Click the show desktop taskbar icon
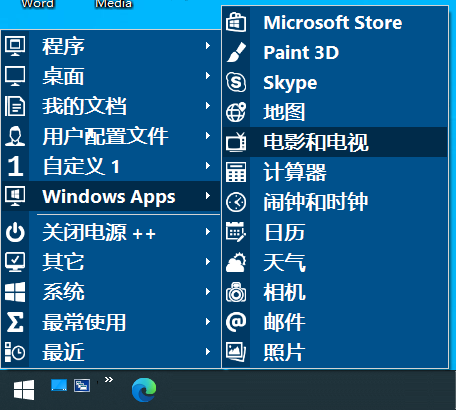456x410 pixels. coord(59,385)
